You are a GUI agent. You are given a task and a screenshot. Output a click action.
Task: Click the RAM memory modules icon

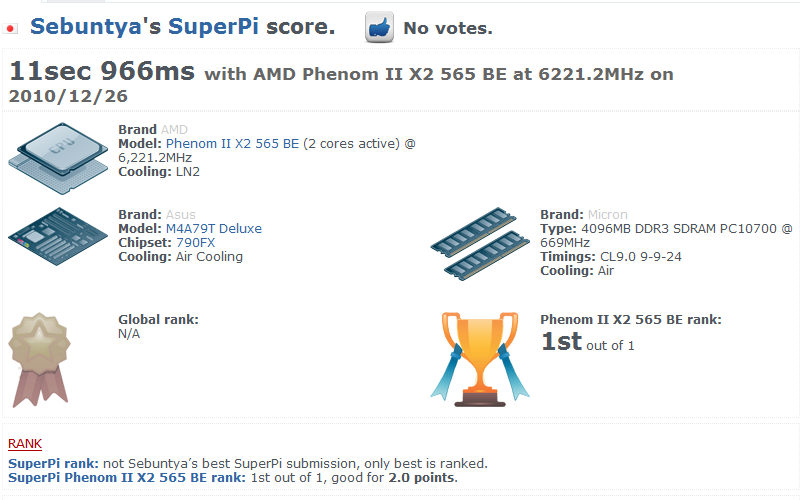click(480, 243)
